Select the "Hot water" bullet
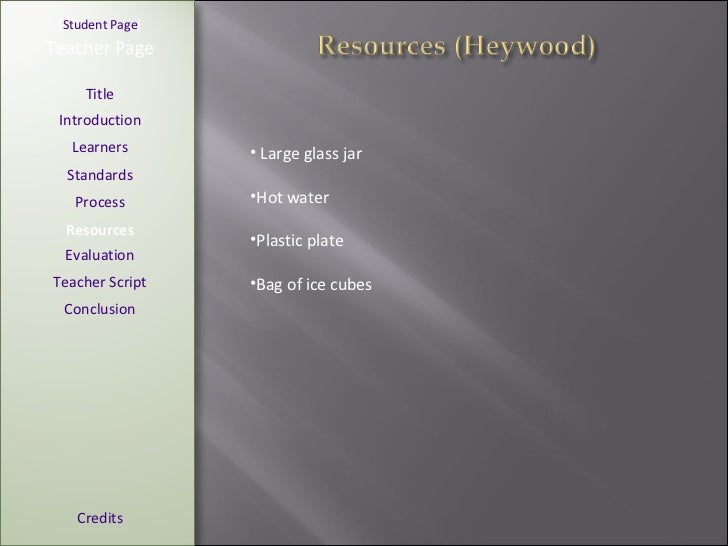 [x=290, y=198]
